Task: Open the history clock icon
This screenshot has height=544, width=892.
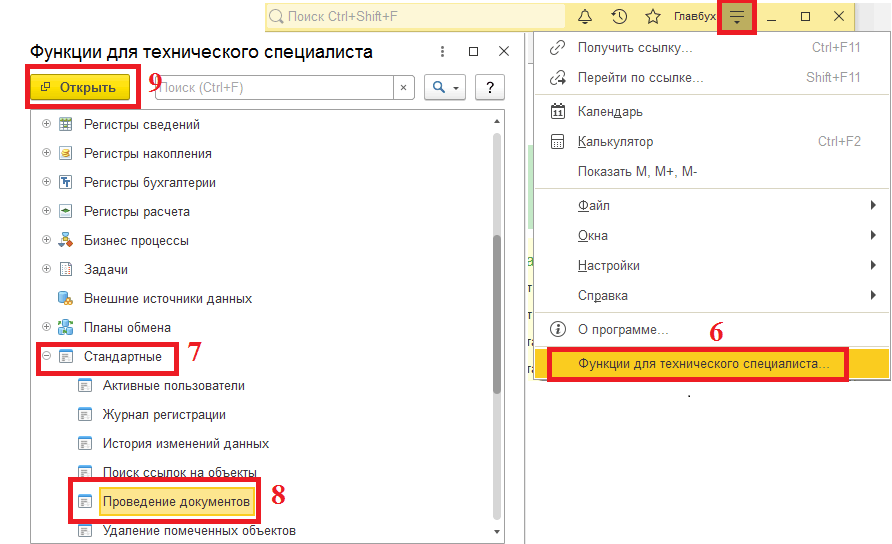Action: (x=619, y=17)
